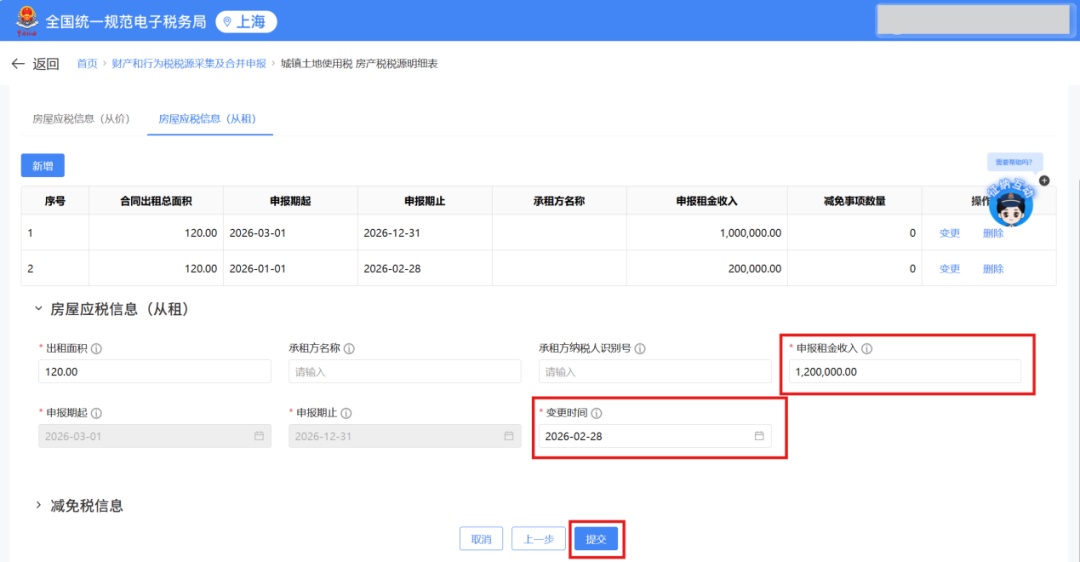Open calendar icon in 变更时间 field

point(759,436)
